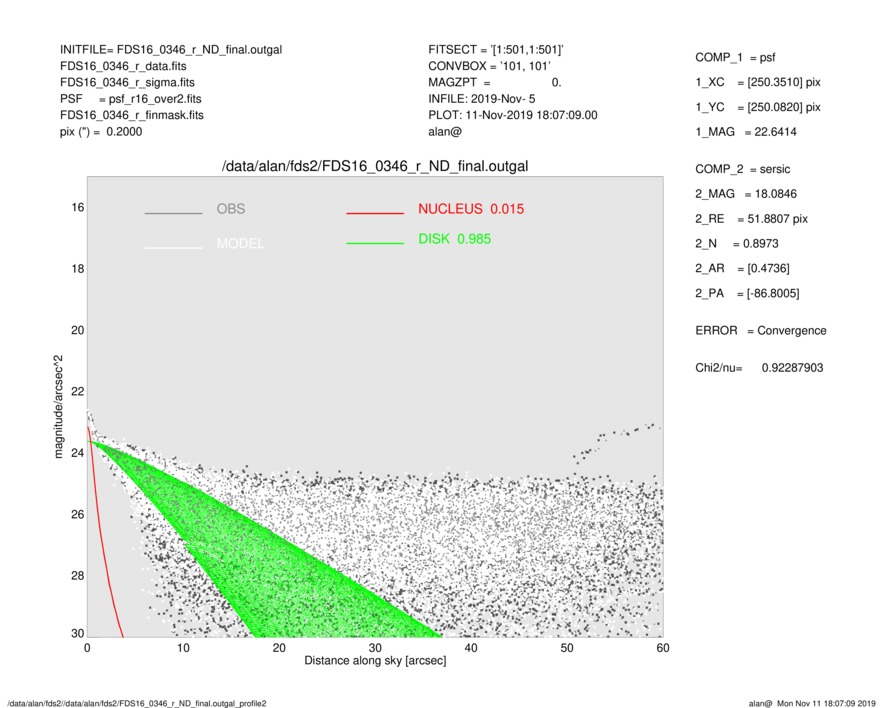Click the Chi2/nu value
Screen dimensions: 885x708
click(792, 368)
